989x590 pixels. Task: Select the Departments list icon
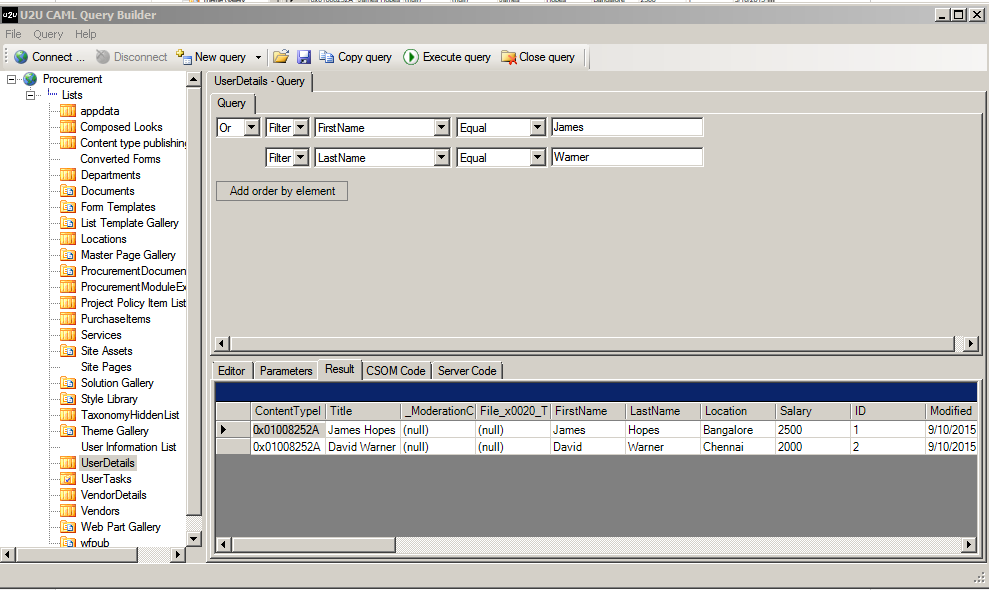68,175
